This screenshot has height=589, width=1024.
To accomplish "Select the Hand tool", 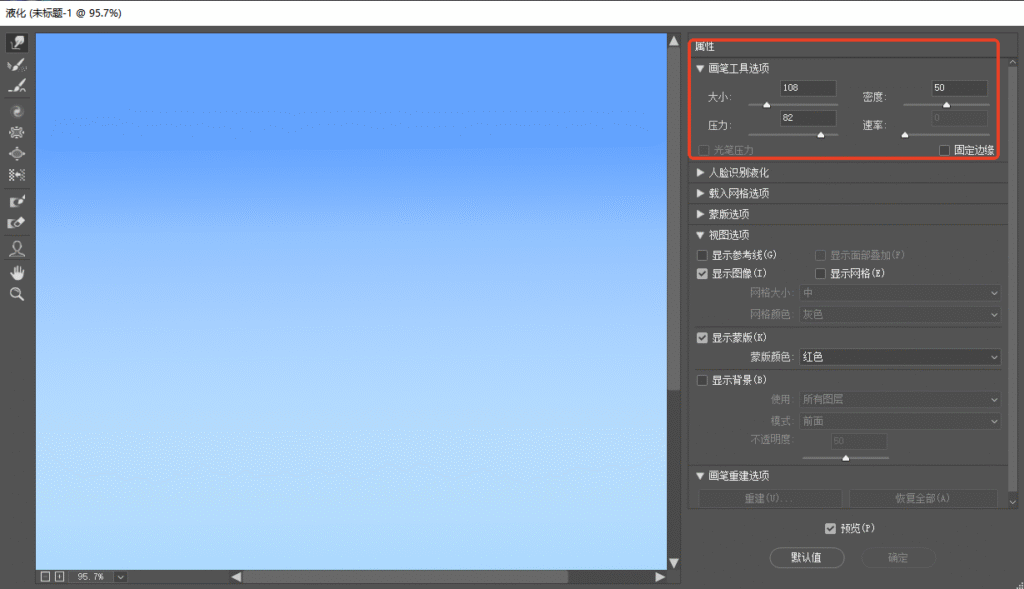I will click(x=17, y=272).
